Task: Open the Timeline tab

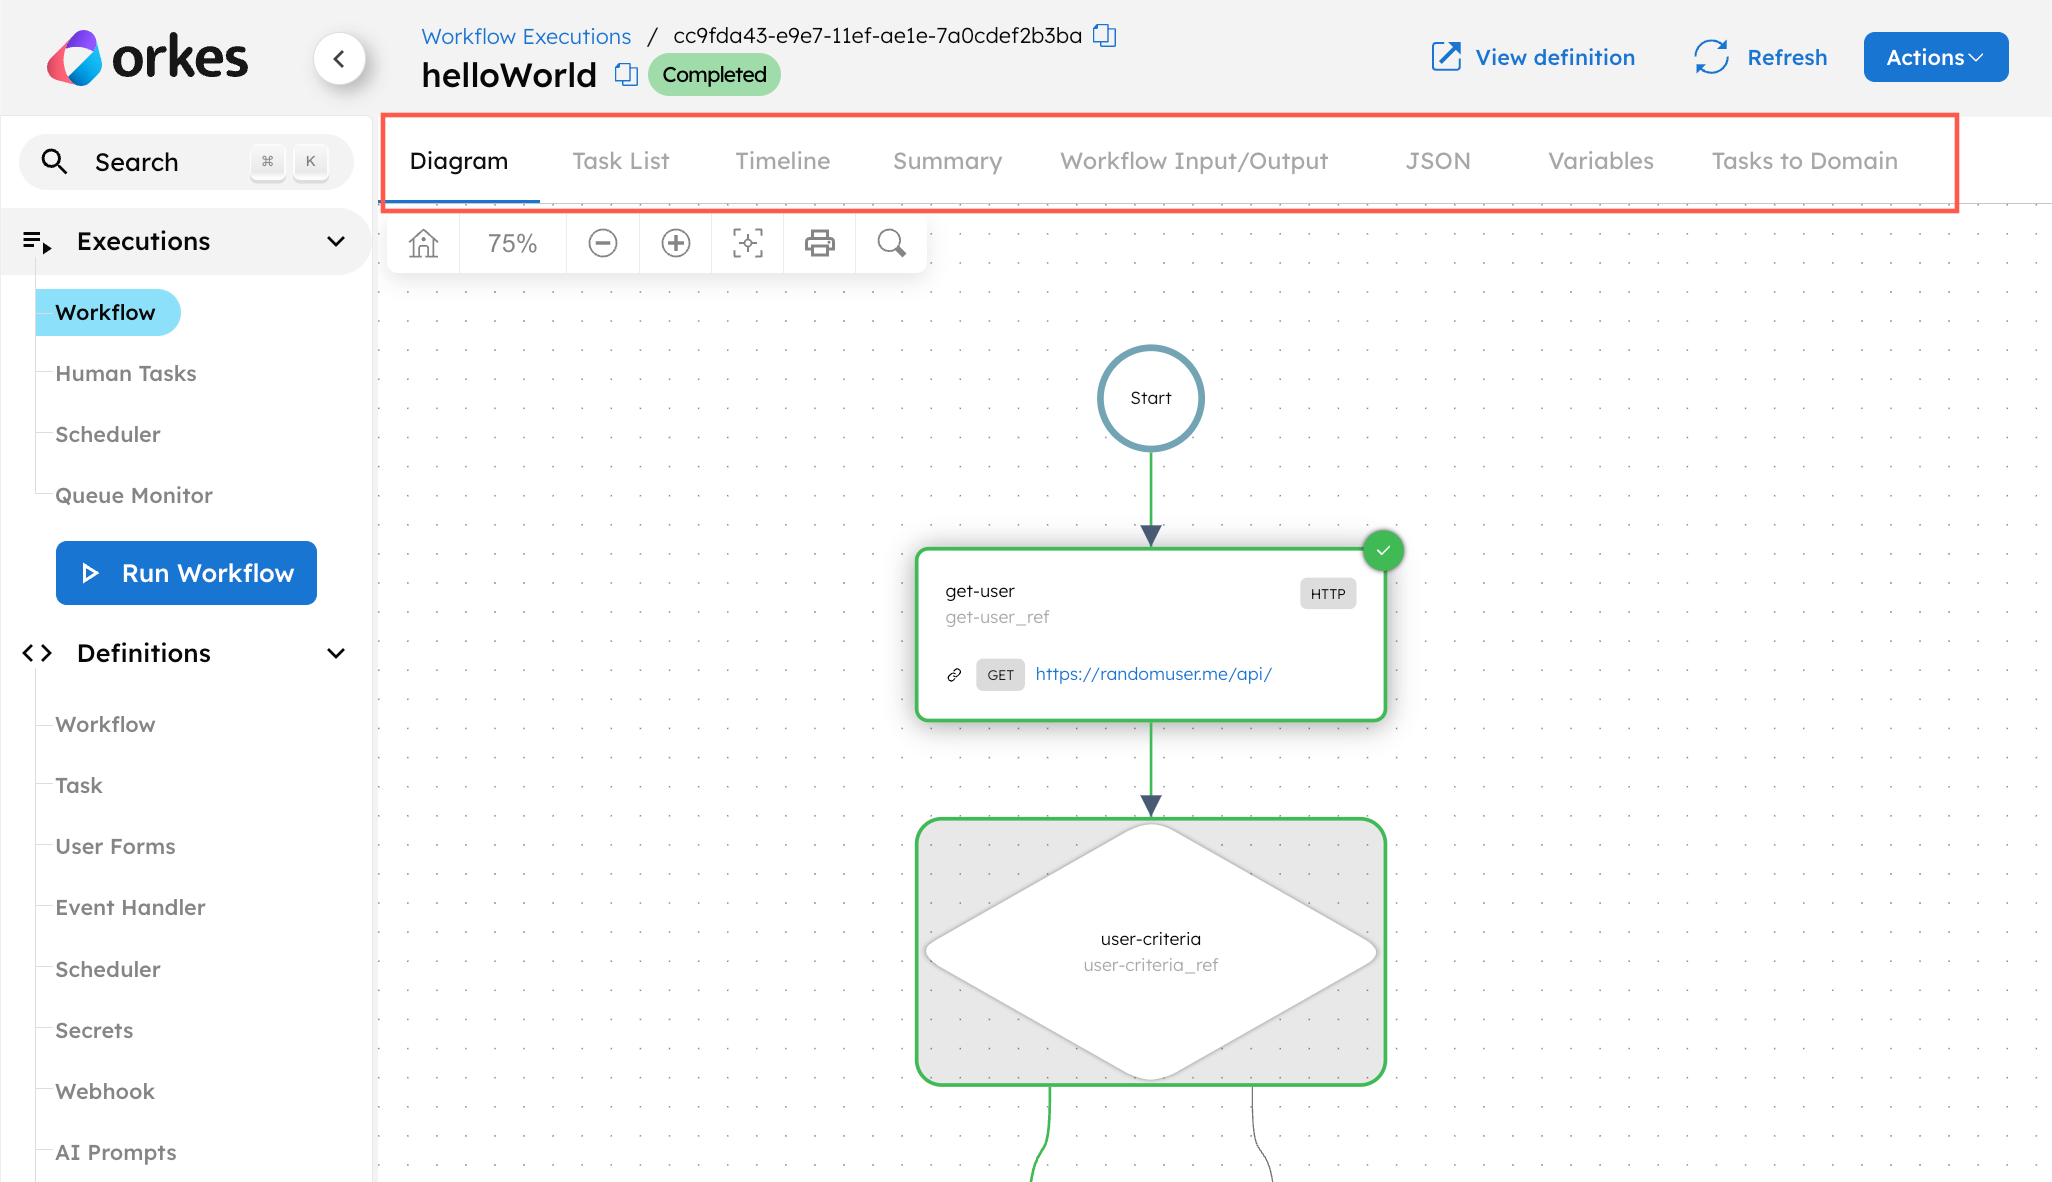Action: click(x=783, y=161)
